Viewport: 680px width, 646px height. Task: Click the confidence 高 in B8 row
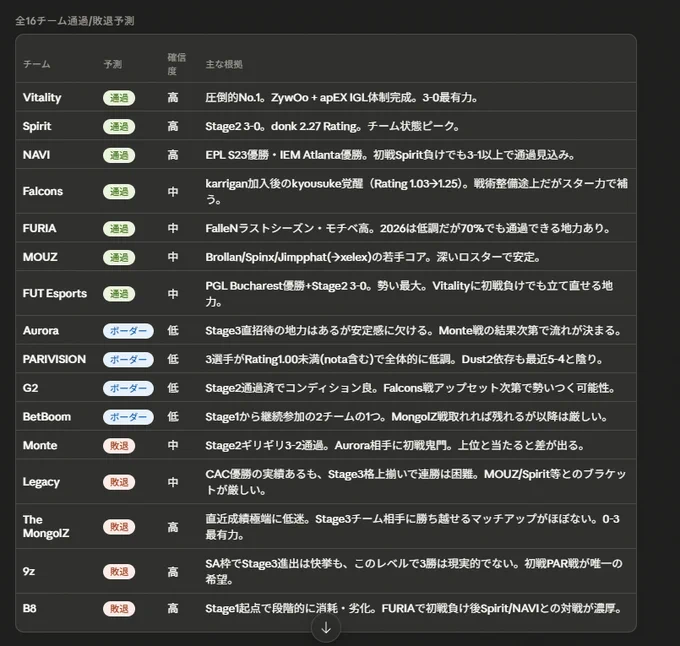pos(173,609)
